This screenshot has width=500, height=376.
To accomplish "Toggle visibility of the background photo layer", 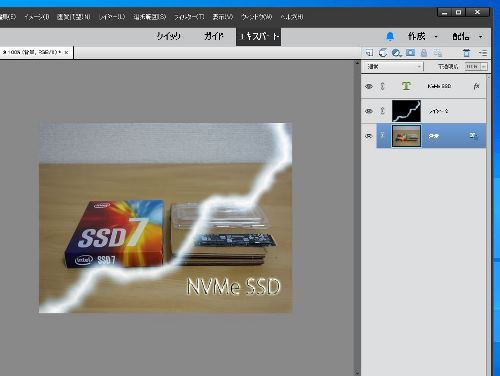I will pos(369,136).
